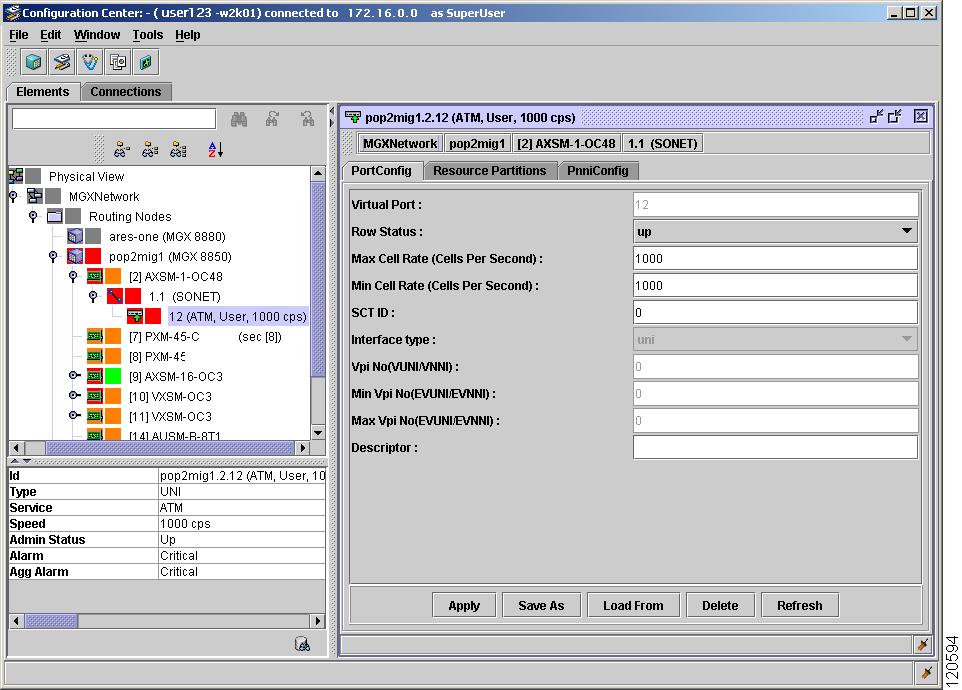962x690 pixels.
Task: Click the red alarm square beside pop2mig1 (MGX 8850)
Action: [93, 256]
